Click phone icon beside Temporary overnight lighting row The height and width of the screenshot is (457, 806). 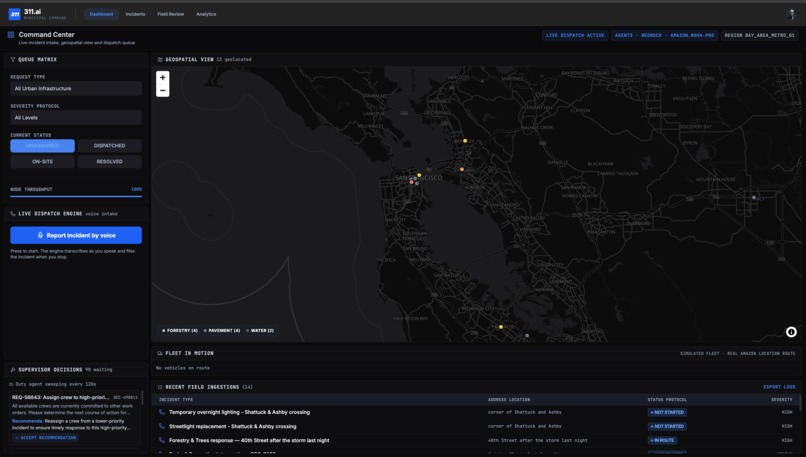pos(162,412)
